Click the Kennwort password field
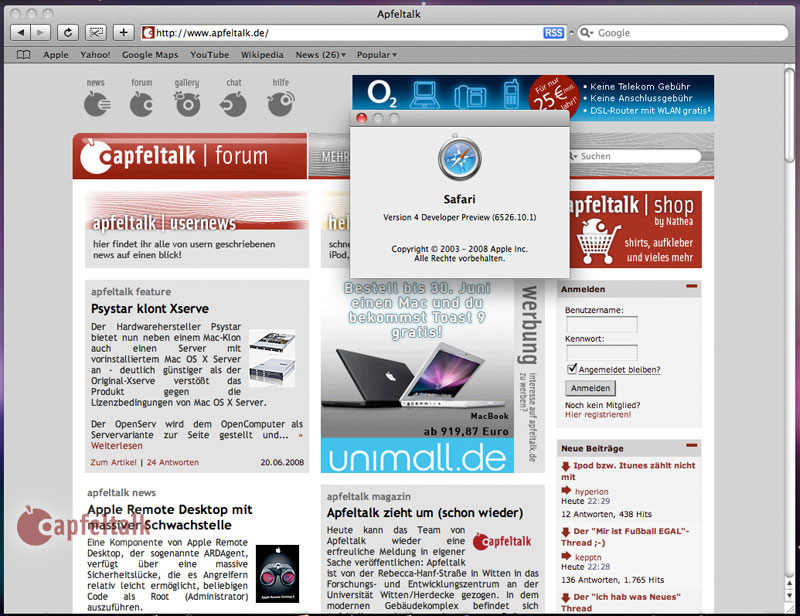The height and width of the screenshot is (616, 800). (602, 352)
